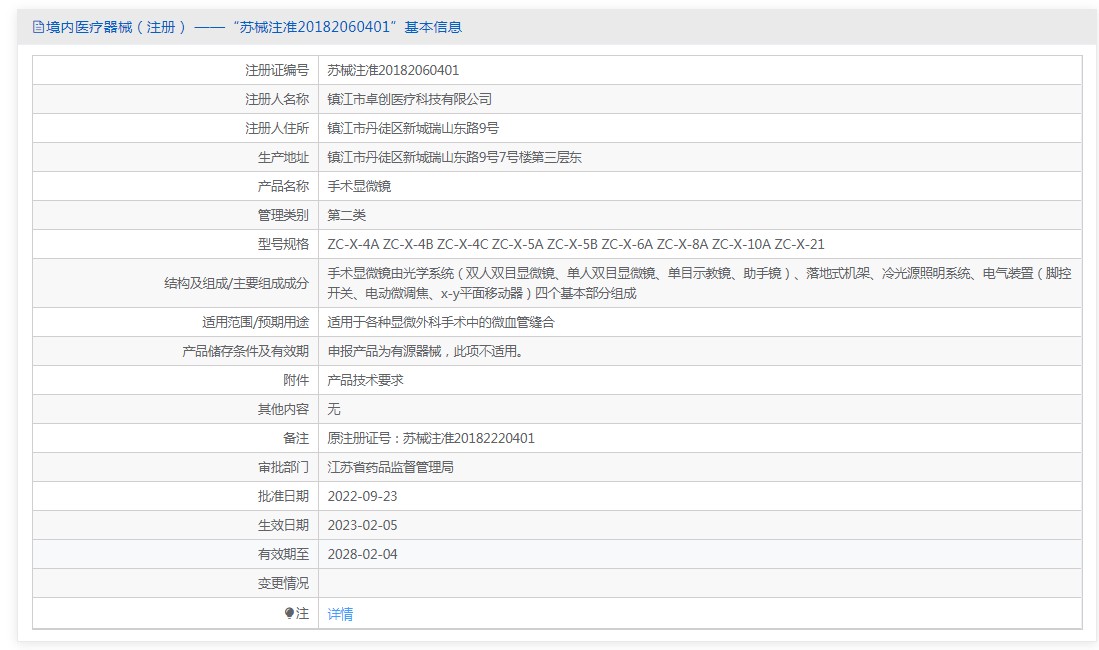Click the 生产地址 row label
Screen dimensions: 1099x650
pyautogui.click(x=283, y=158)
